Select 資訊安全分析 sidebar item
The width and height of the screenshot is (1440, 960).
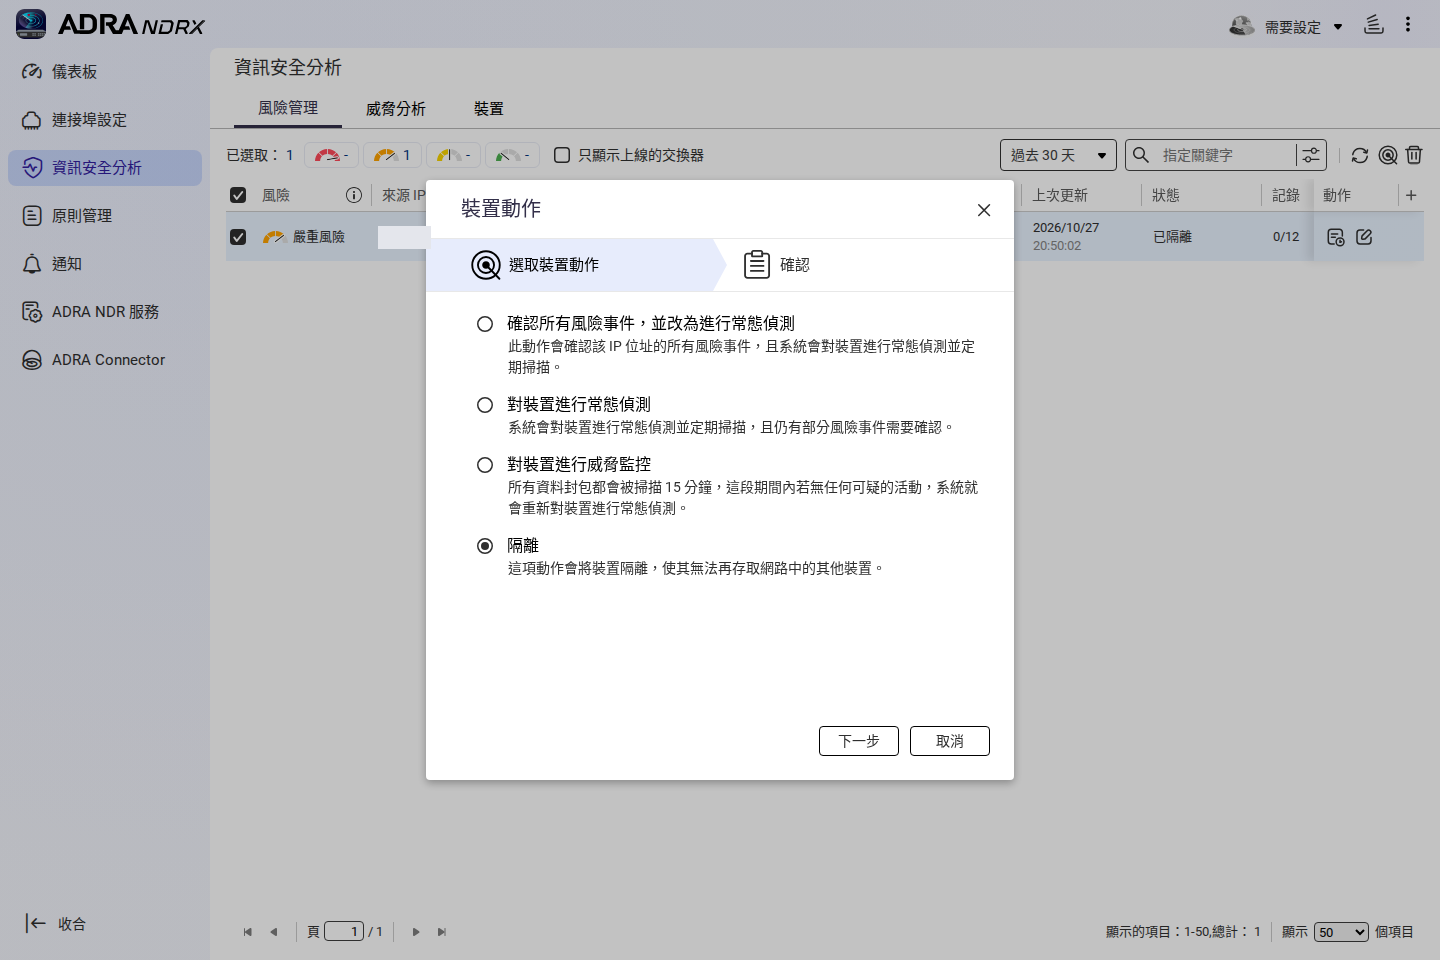point(105,168)
